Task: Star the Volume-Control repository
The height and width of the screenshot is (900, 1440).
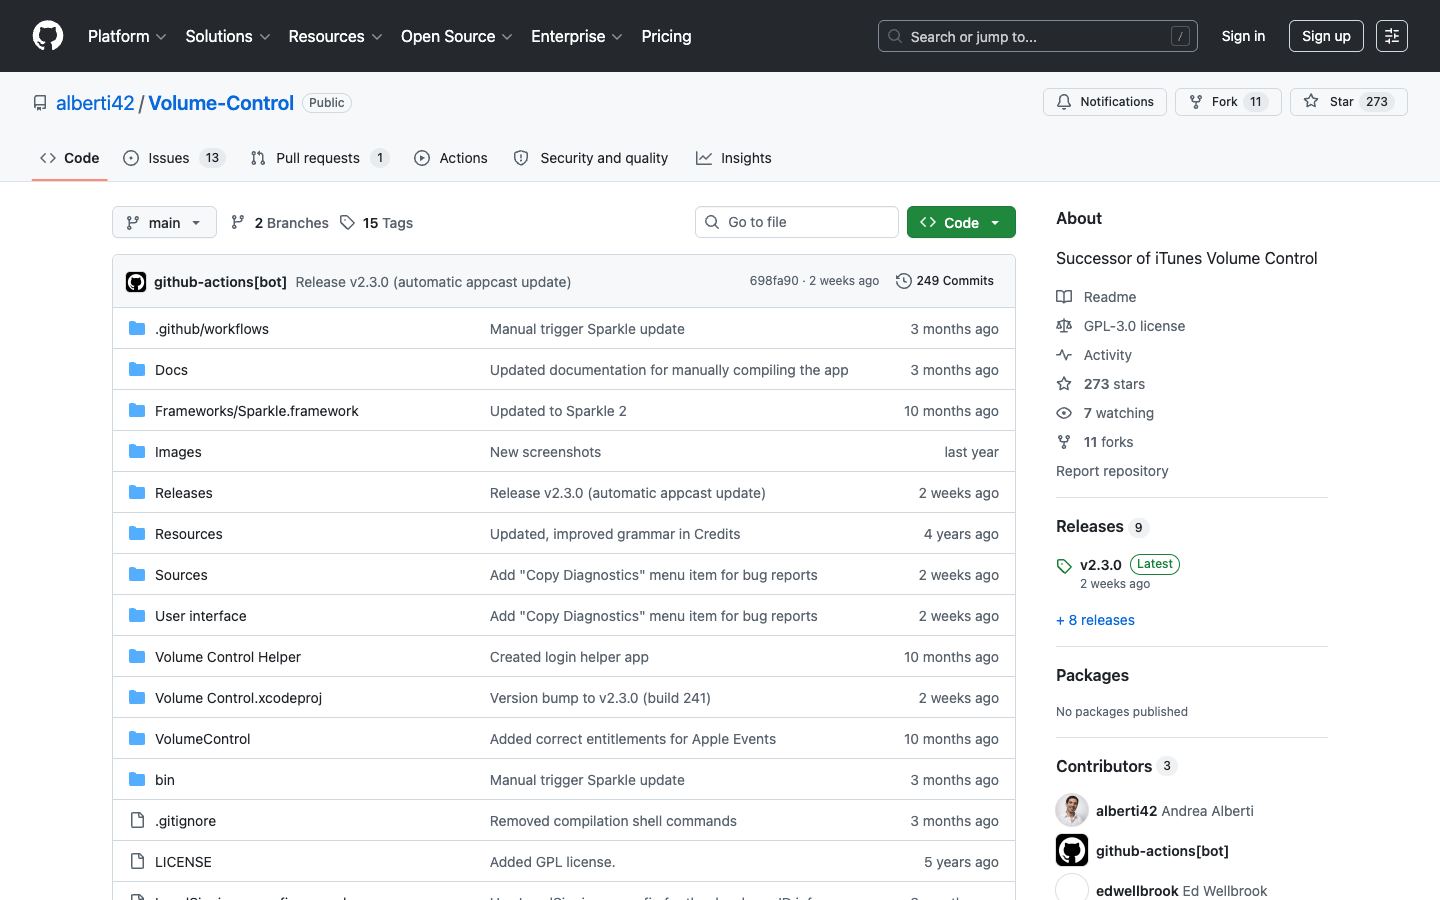Action: (1349, 102)
